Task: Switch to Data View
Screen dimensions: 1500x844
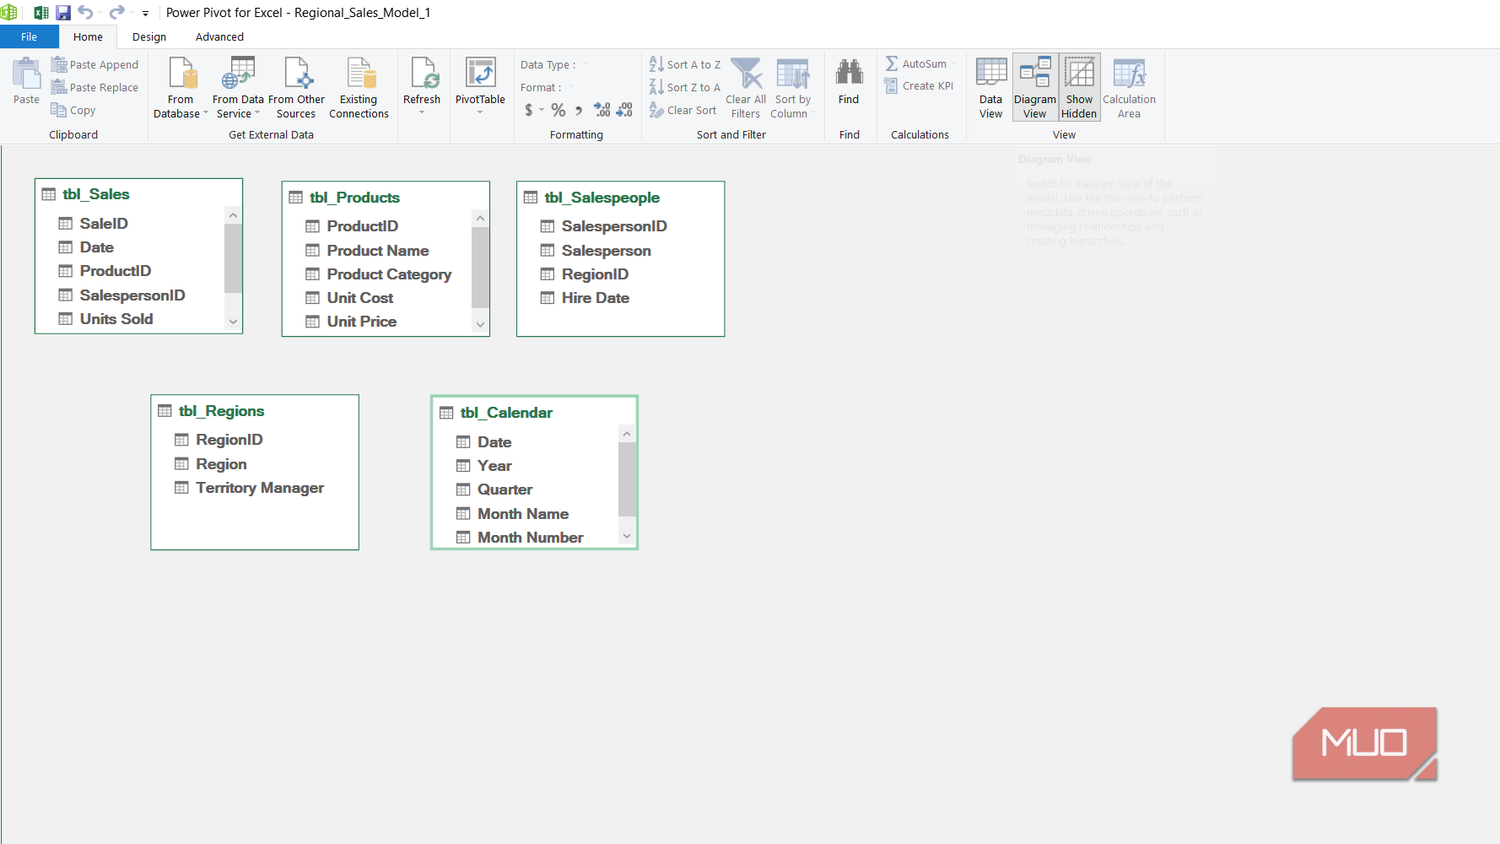Action: tap(991, 88)
